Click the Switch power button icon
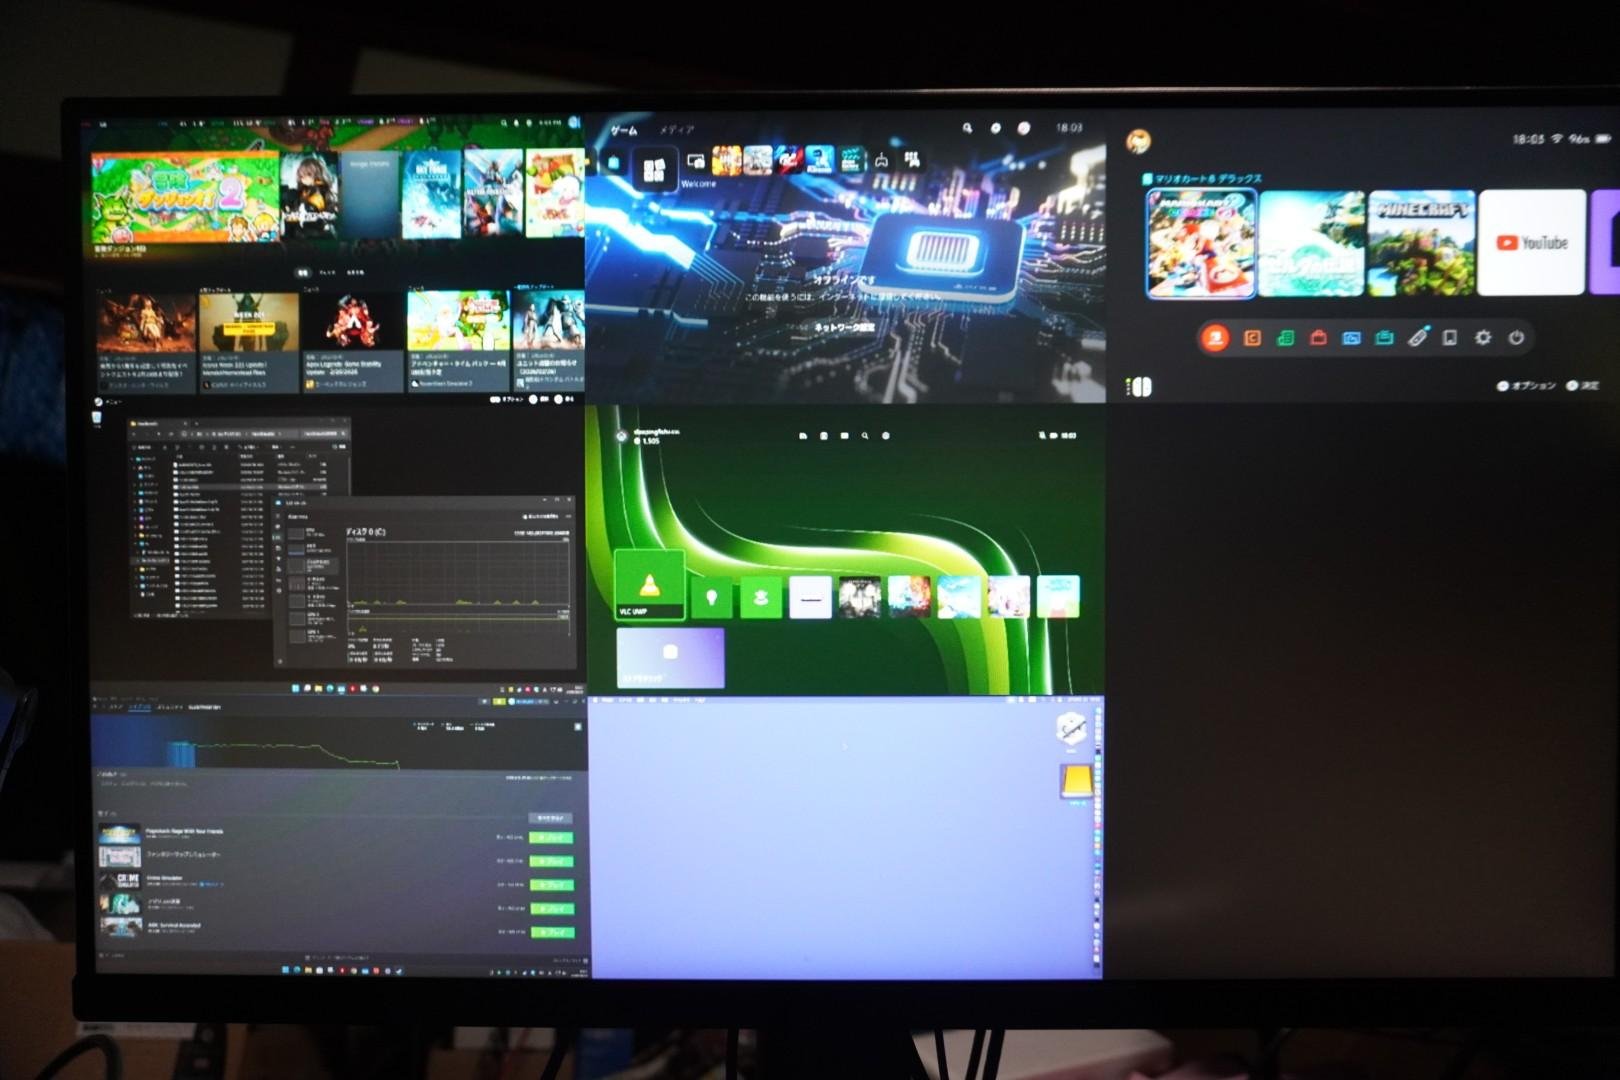1620x1080 pixels. [1516, 338]
